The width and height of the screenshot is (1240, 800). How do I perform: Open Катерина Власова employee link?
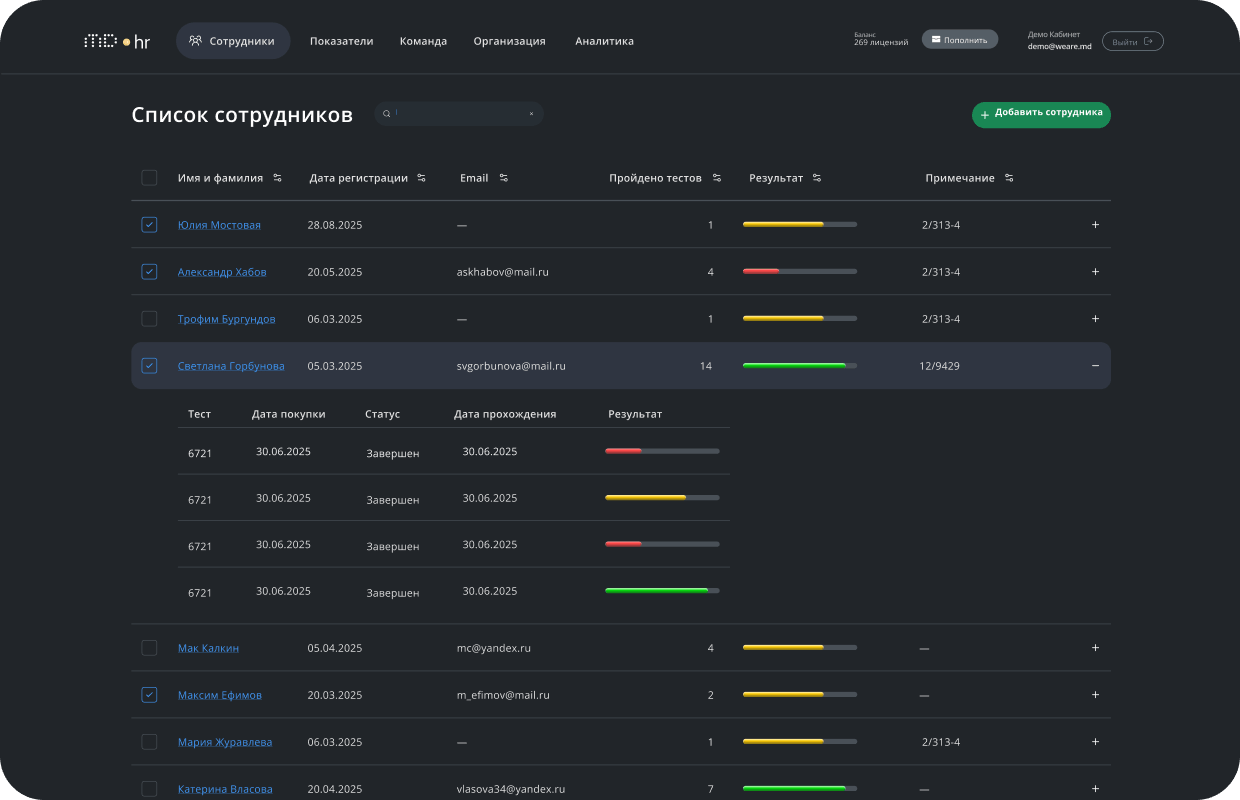pos(225,789)
